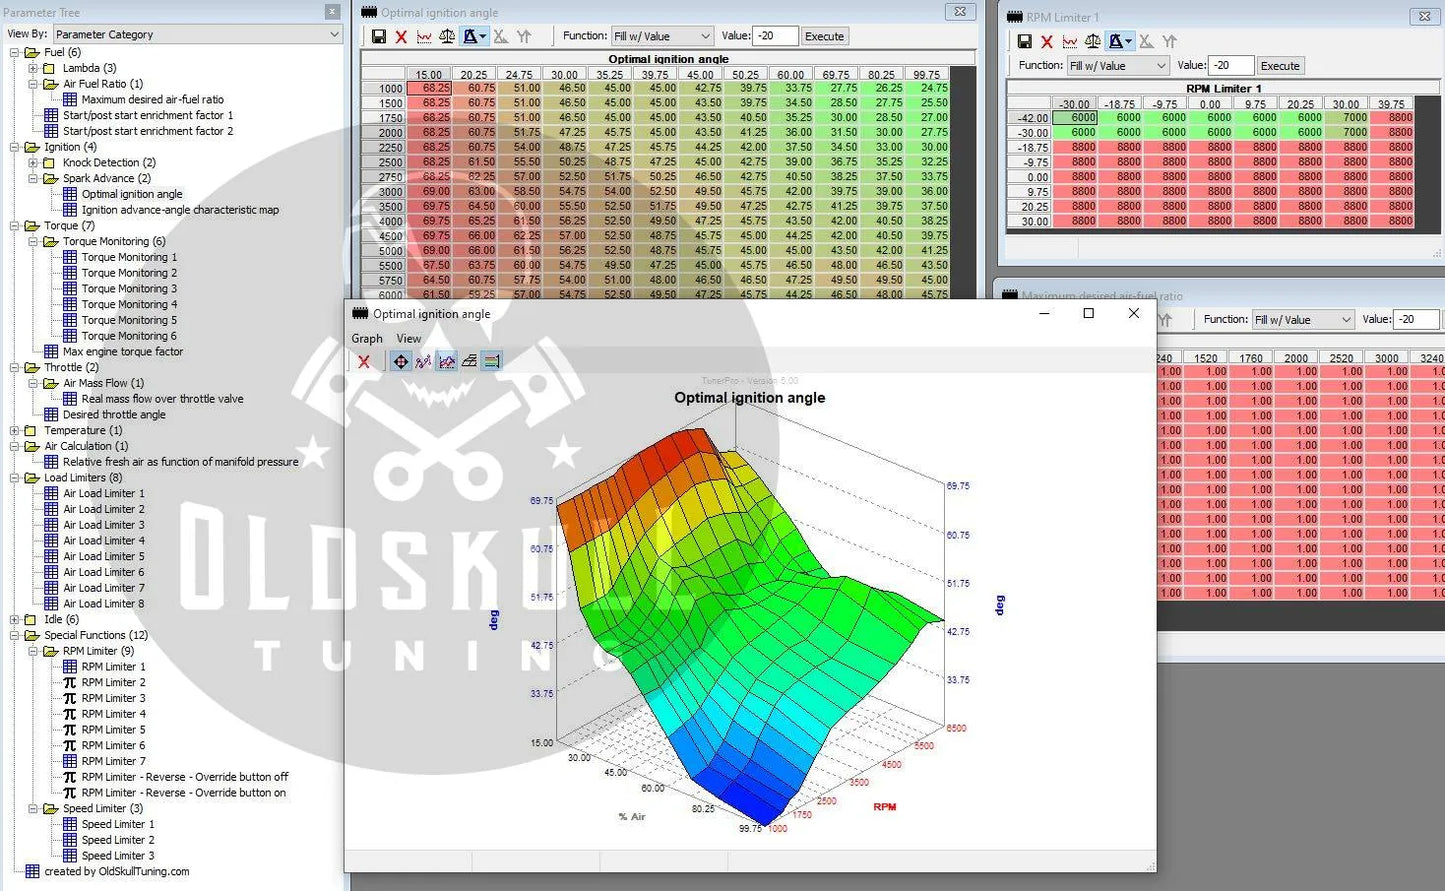Open the View By Parameter Category dropdown
The width and height of the screenshot is (1445, 891).
point(198,34)
